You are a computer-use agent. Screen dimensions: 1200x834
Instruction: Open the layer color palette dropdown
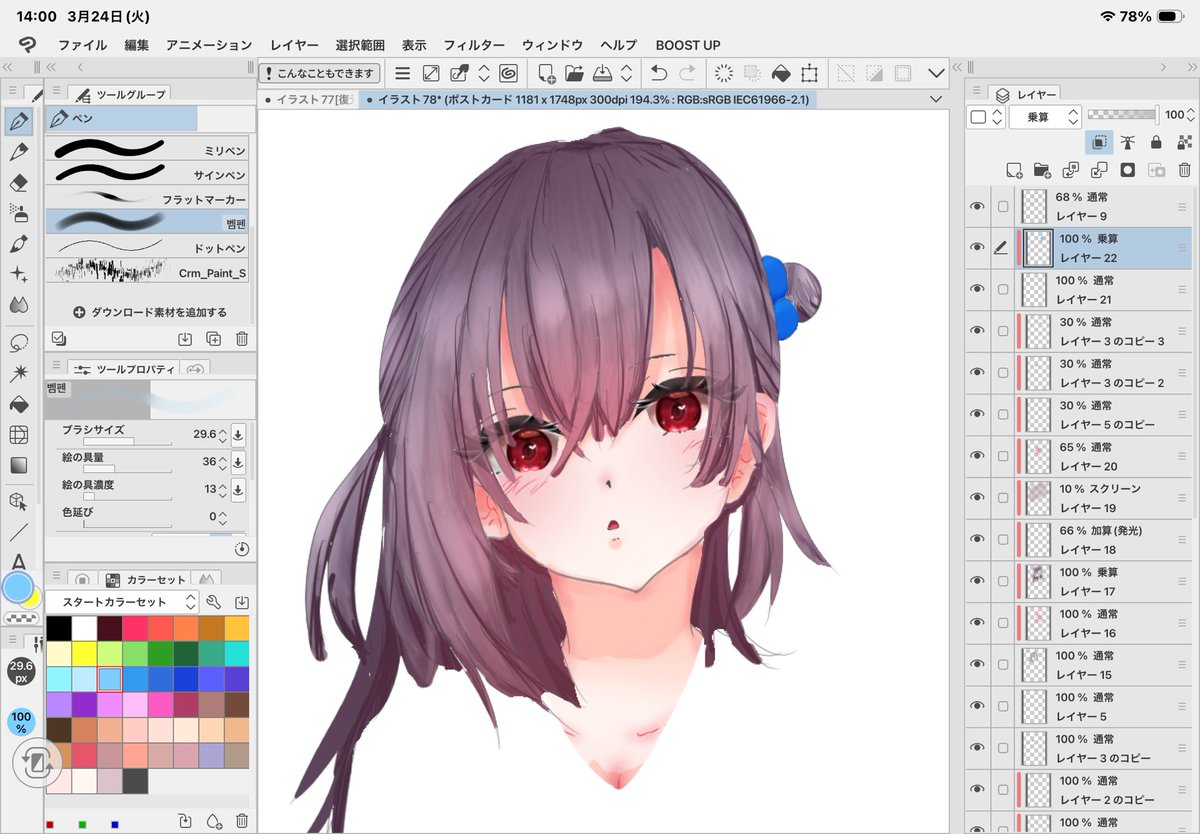[985, 116]
